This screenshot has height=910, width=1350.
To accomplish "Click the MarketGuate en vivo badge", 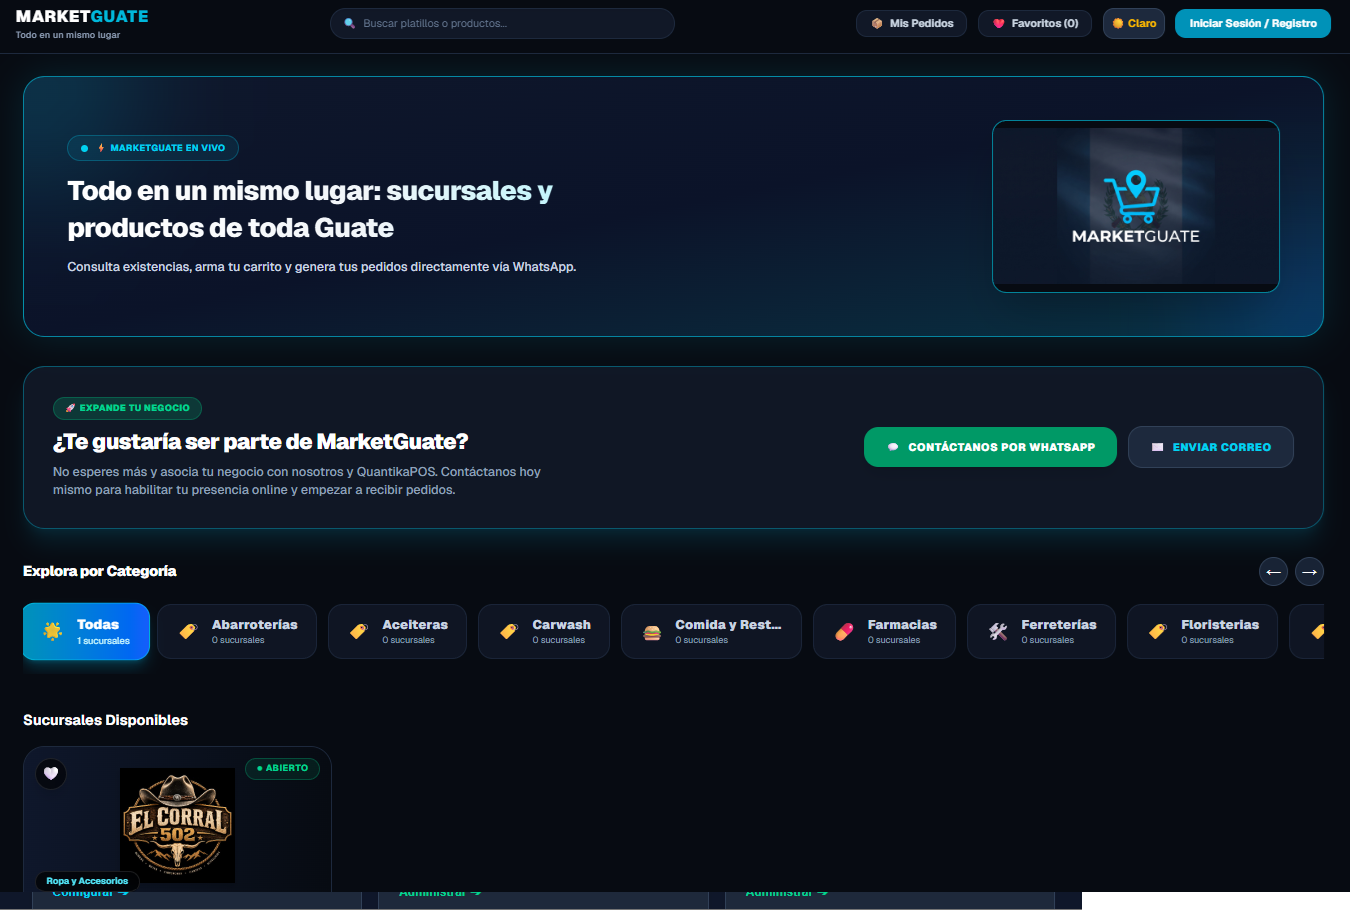I will [x=153, y=148].
